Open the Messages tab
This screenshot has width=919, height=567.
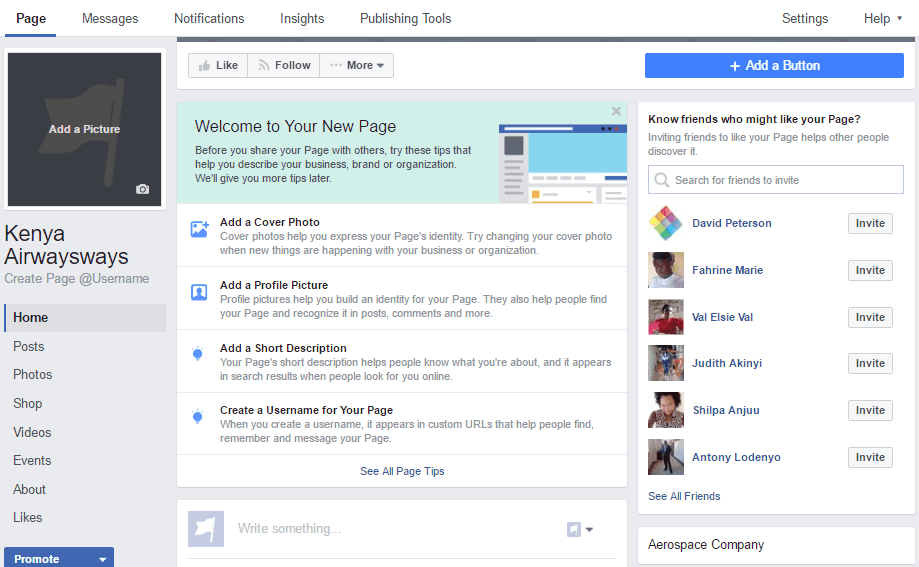click(110, 19)
